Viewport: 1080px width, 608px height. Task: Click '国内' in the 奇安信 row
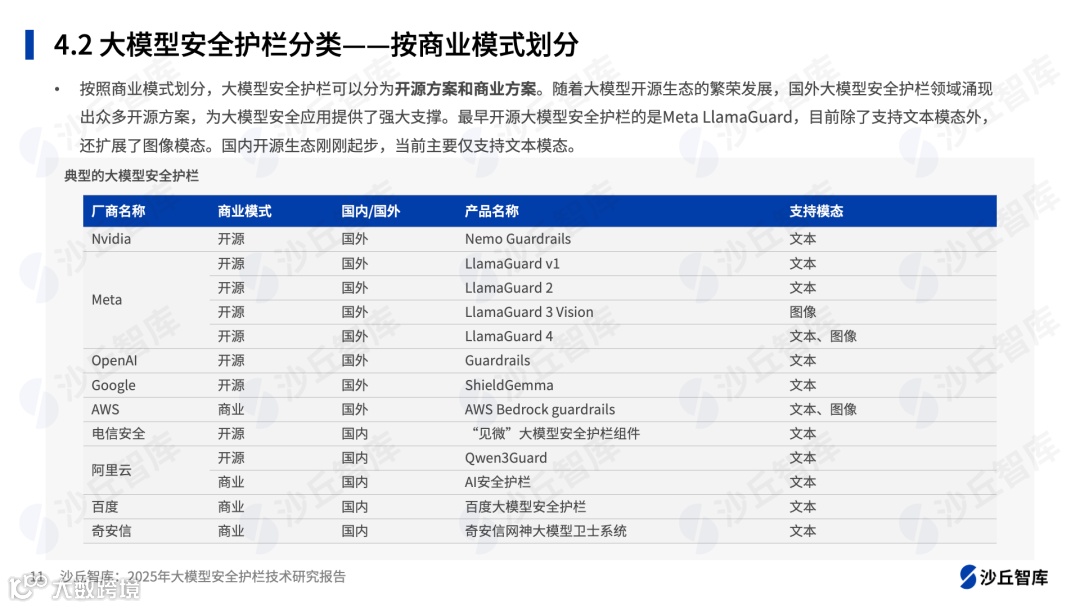click(355, 531)
